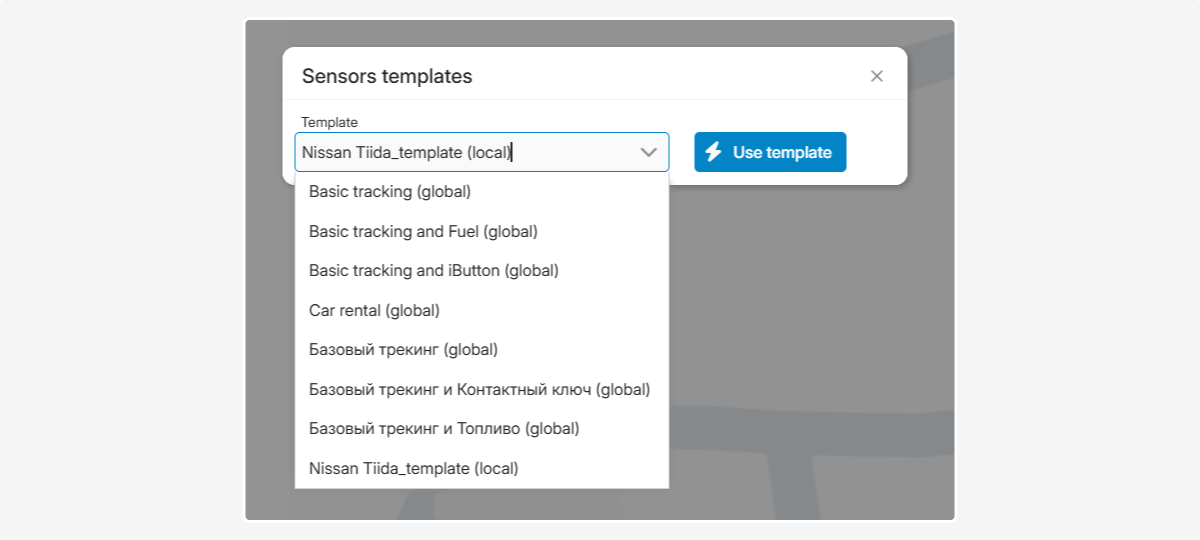Click dimmed backdrop left of the dropdown list
Screen dimensions: 1200x540
[270, 350]
